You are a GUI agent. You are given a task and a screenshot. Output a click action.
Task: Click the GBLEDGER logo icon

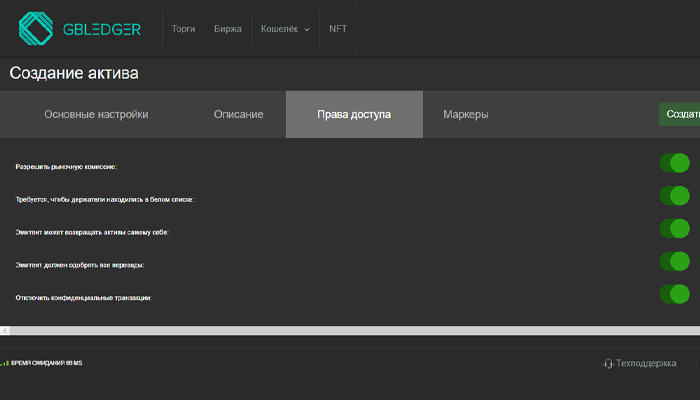(36, 29)
